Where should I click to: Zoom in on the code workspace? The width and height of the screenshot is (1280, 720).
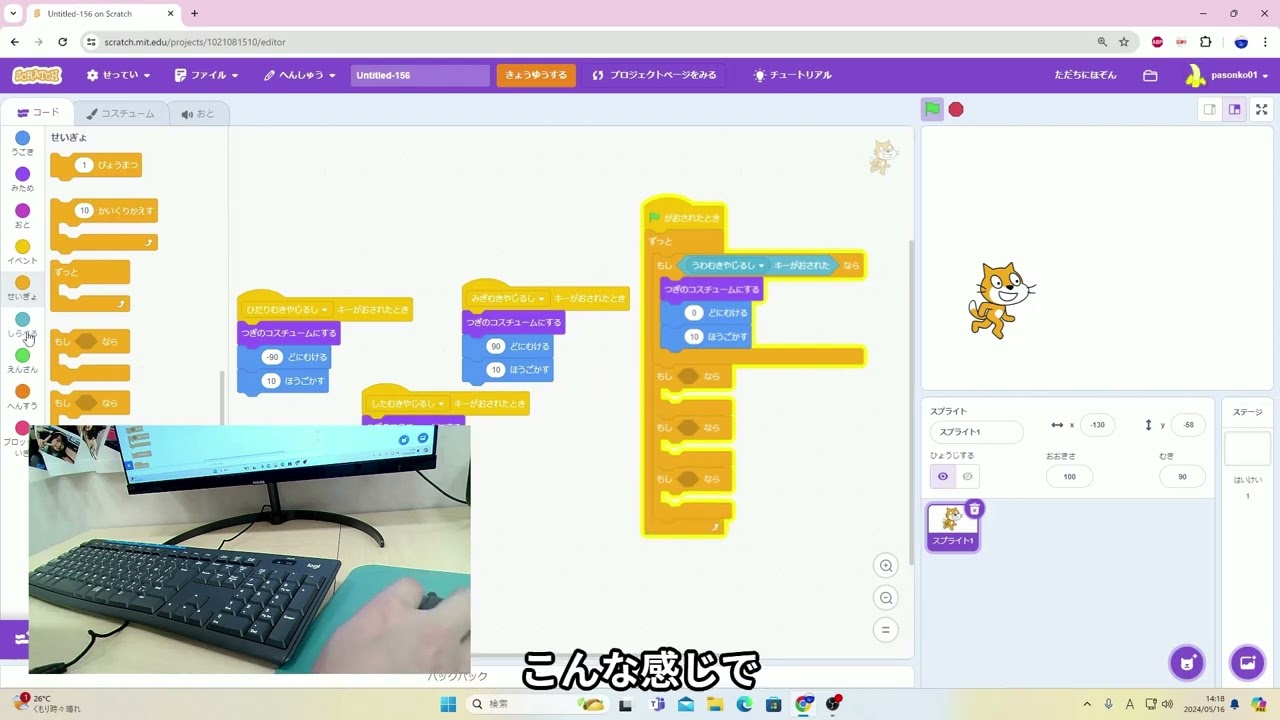[x=886, y=566]
